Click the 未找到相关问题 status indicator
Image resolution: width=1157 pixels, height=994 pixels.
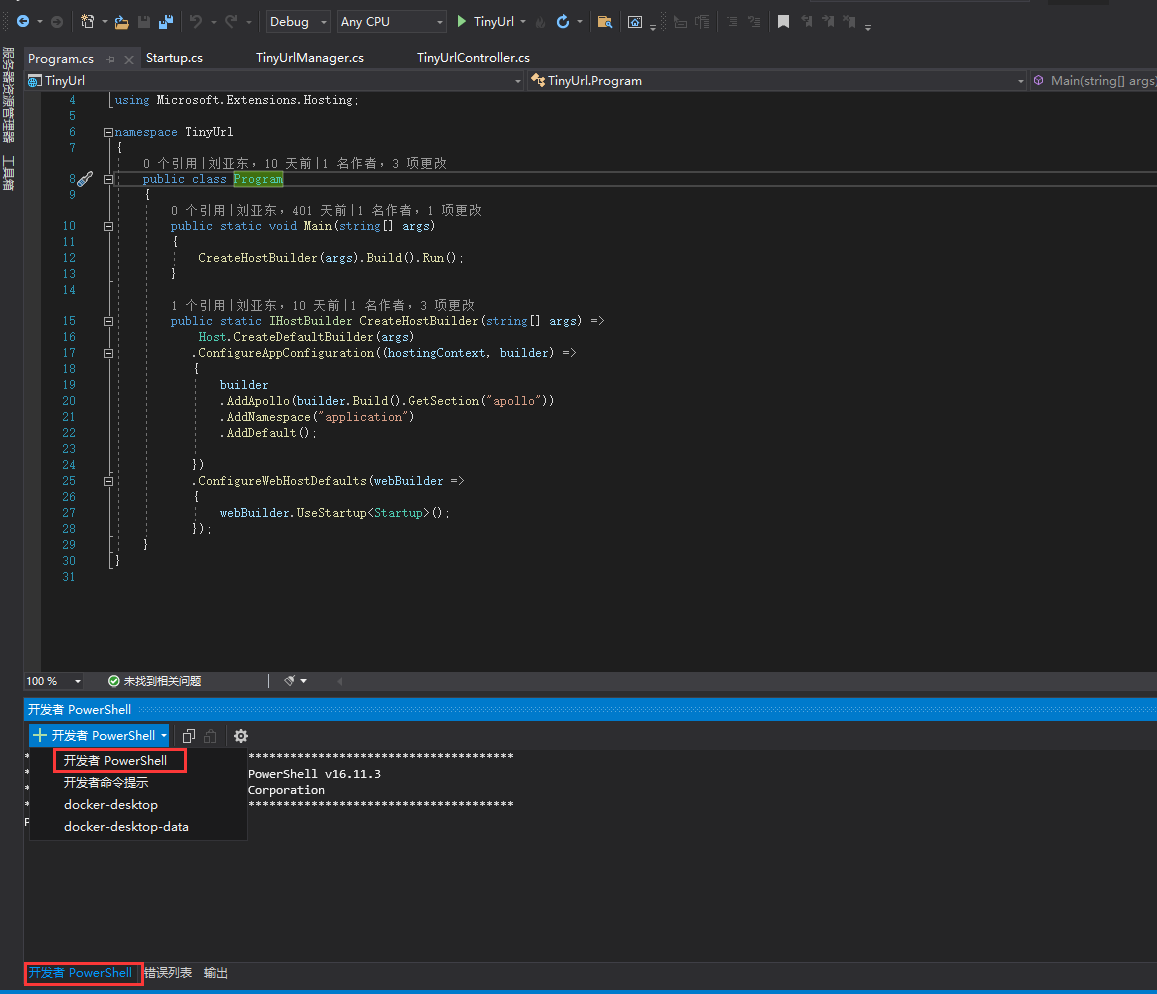(154, 680)
